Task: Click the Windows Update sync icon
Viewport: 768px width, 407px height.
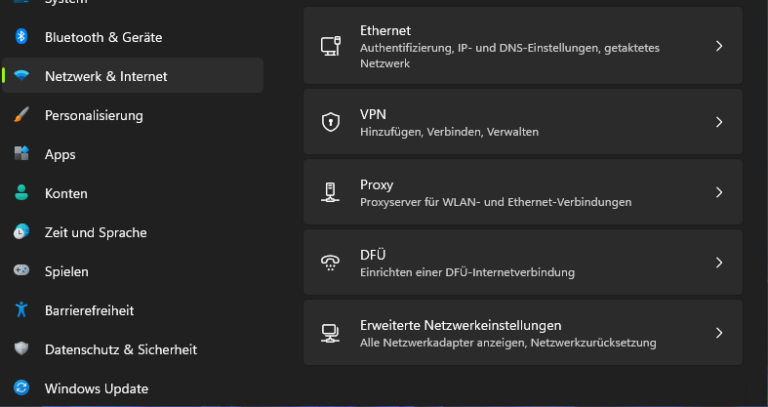Action: pos(21,388)
